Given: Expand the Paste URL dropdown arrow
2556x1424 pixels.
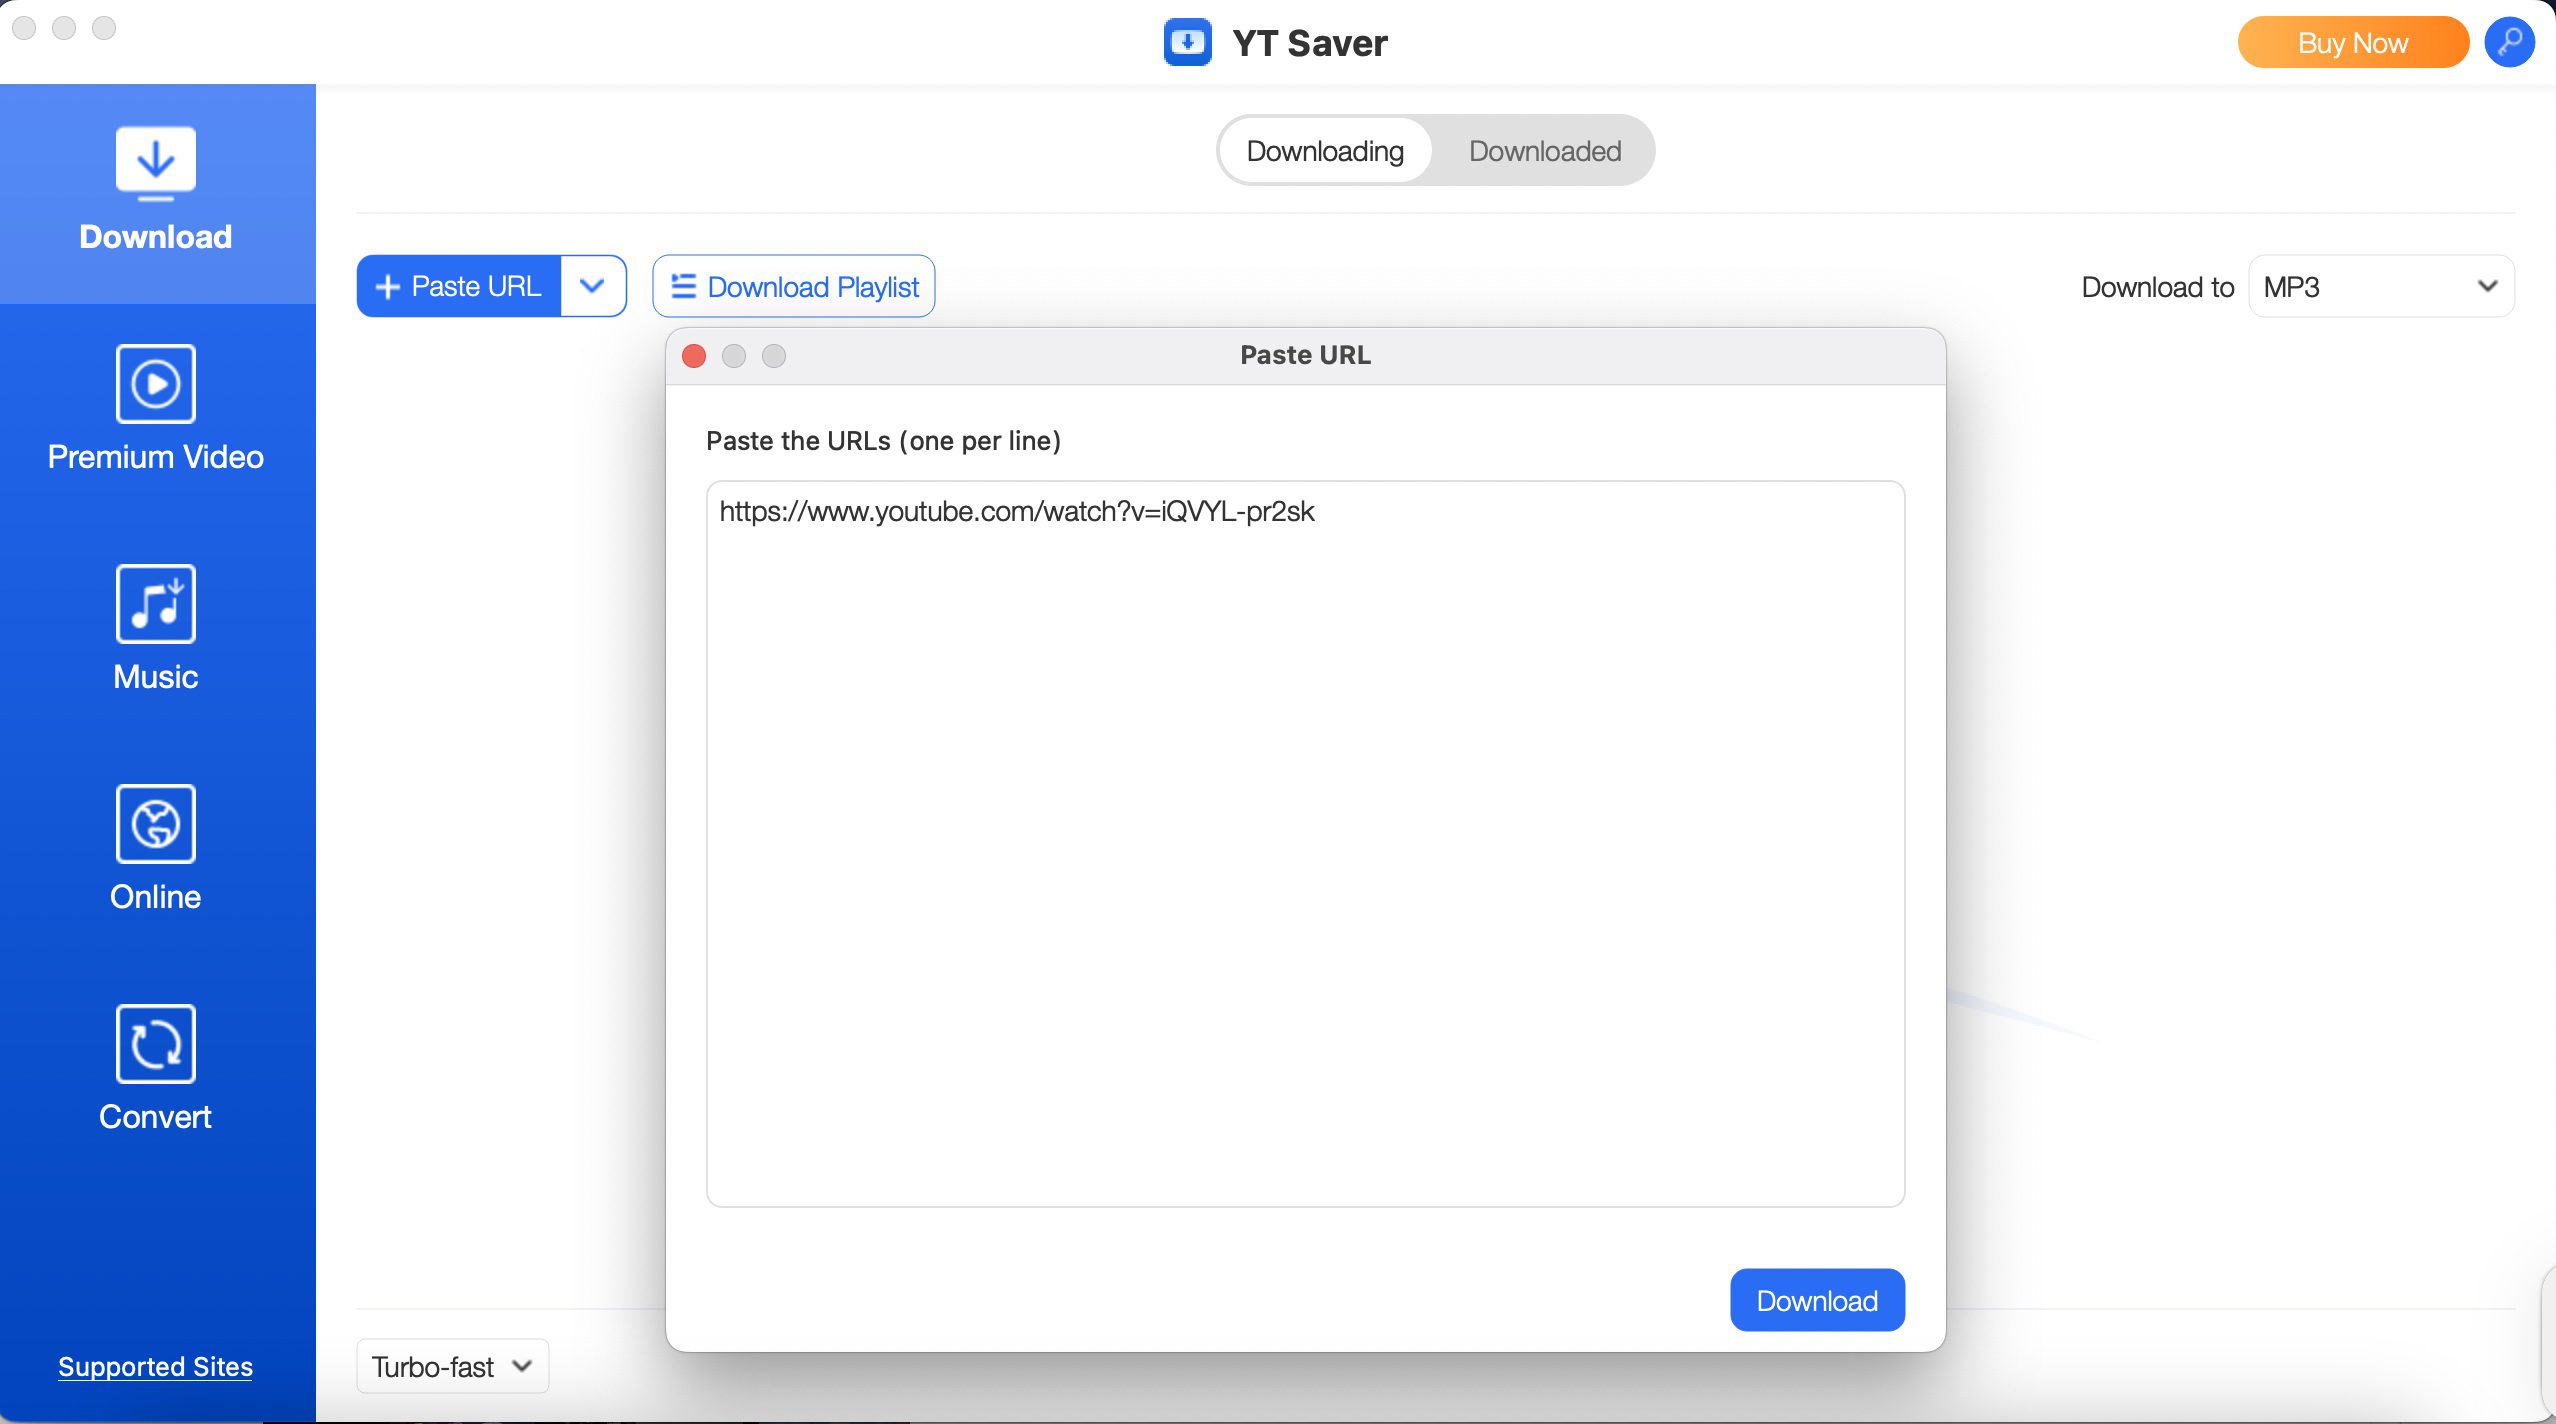Looking at the screenshot, I should [593, 287].
